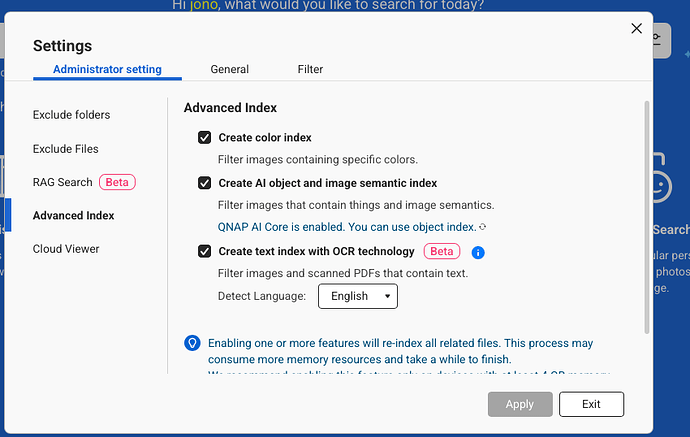Open Exclude folders in the sidebar
Screen dimensions: 690x437
coord(71,115)
